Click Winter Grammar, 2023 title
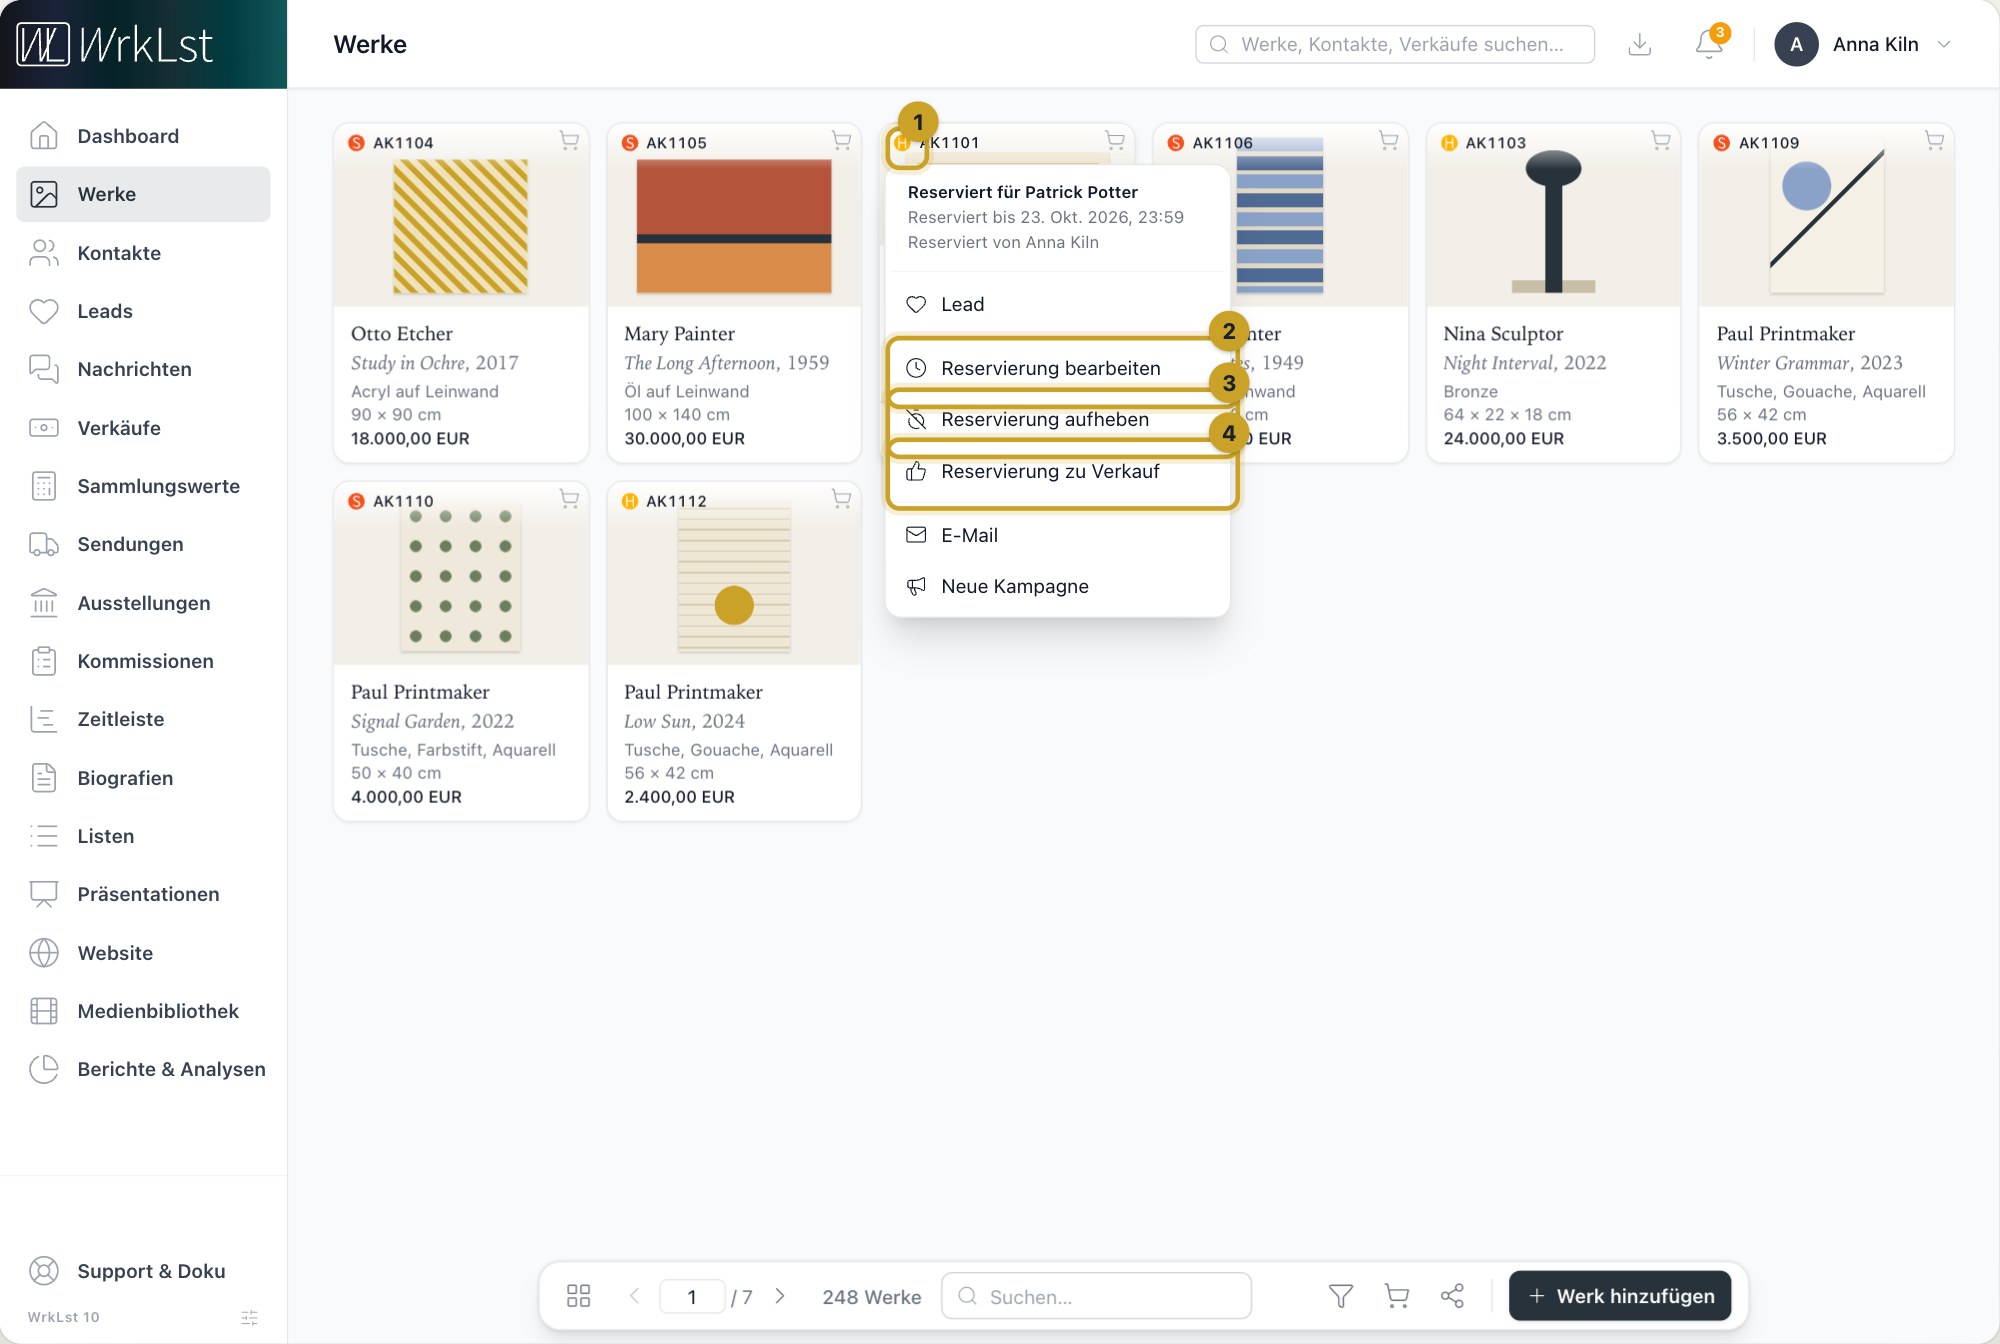This screenshot has height=1344, width=2000. [x=1809, y=363]
